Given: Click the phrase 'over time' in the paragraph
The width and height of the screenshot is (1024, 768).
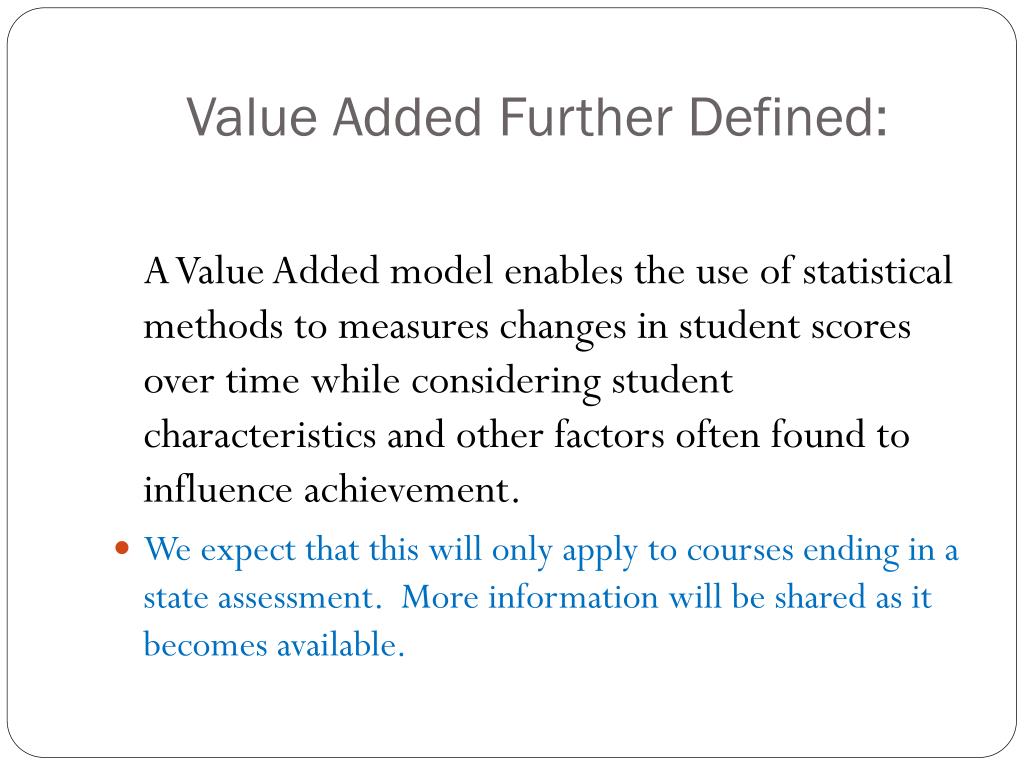Looking at the screenshot, I should coord(221,381).
